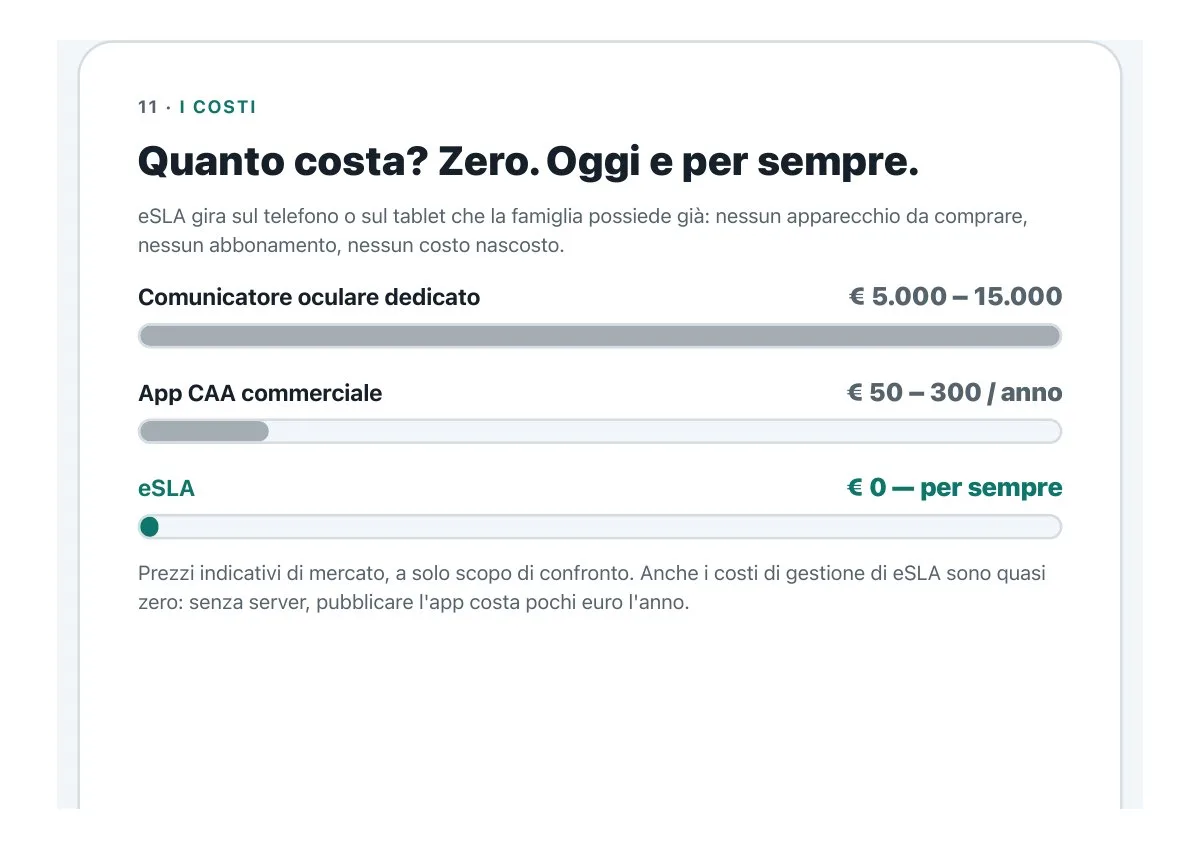Click the '€ 5.000 – 15.000' price

(955, 296)
